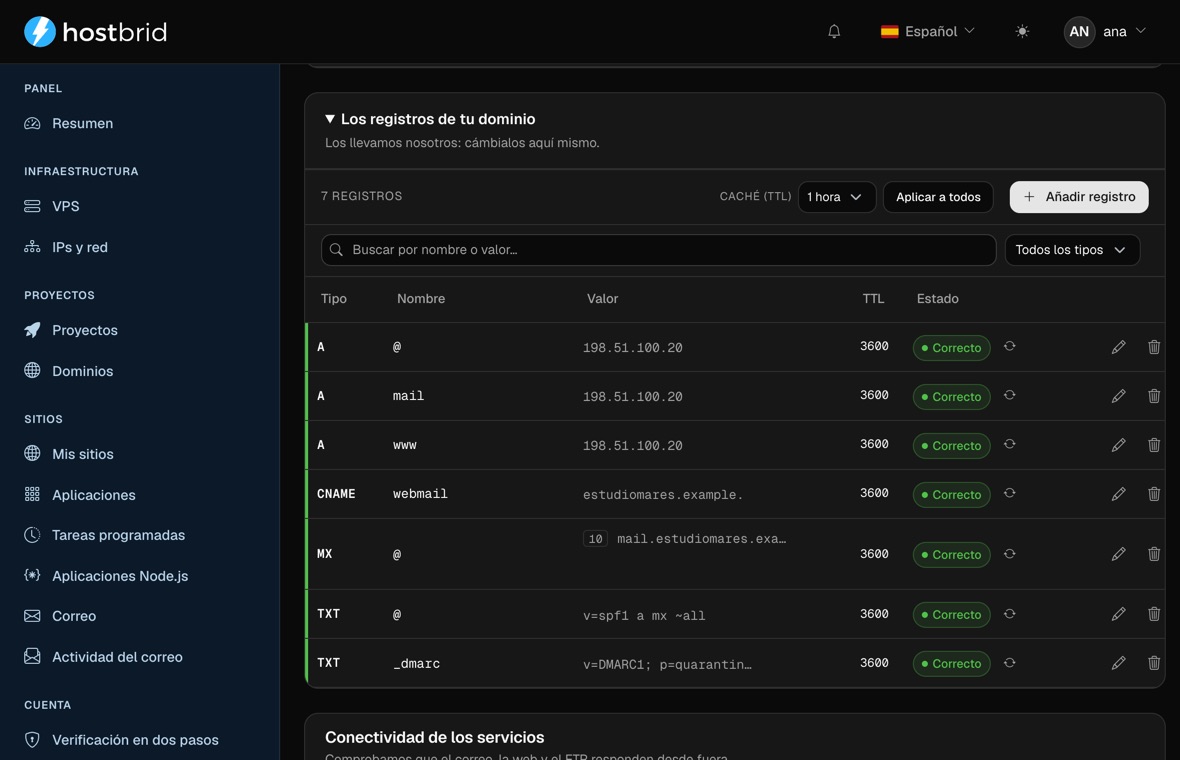Click Correcto badge on webmail row
This screenshot has width=1180, height=760.
[951, 494]
